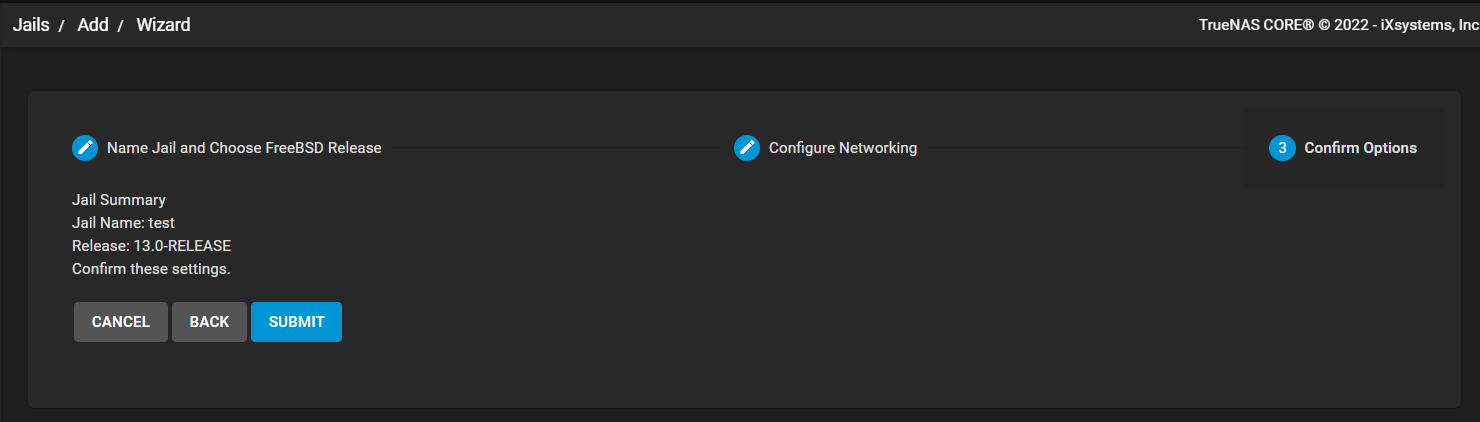Screen dimensions: 1480x422
Task: Submit the jail configuration
Action: (297, 322)
